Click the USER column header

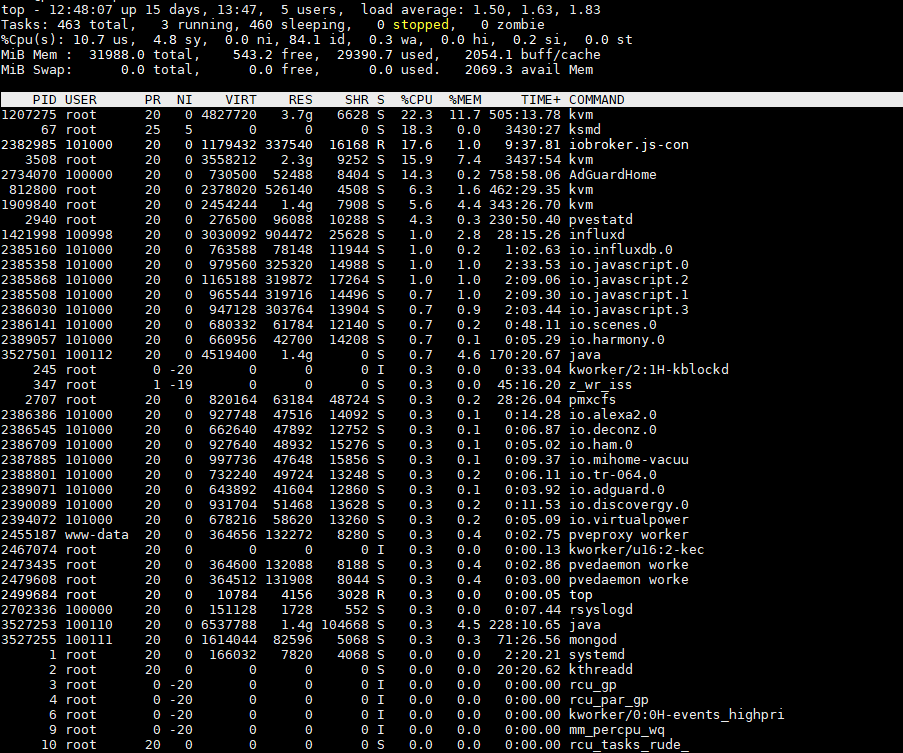[81, 100]
